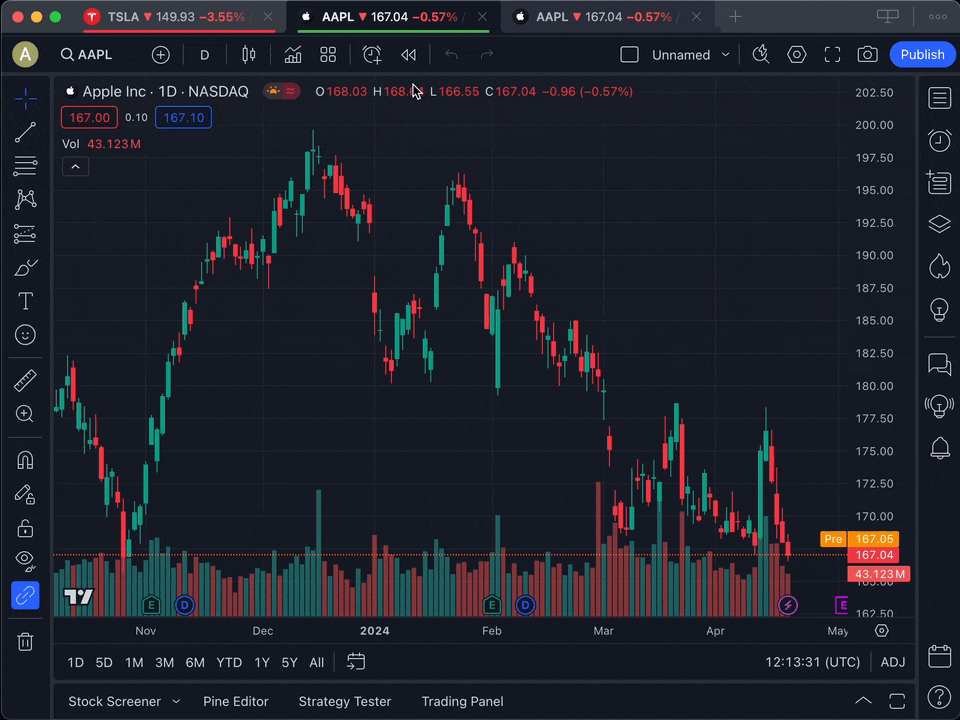Viewport: 960px width, 720px height.
Task: Create an alert from the toolbar
Action: [372, 54]
